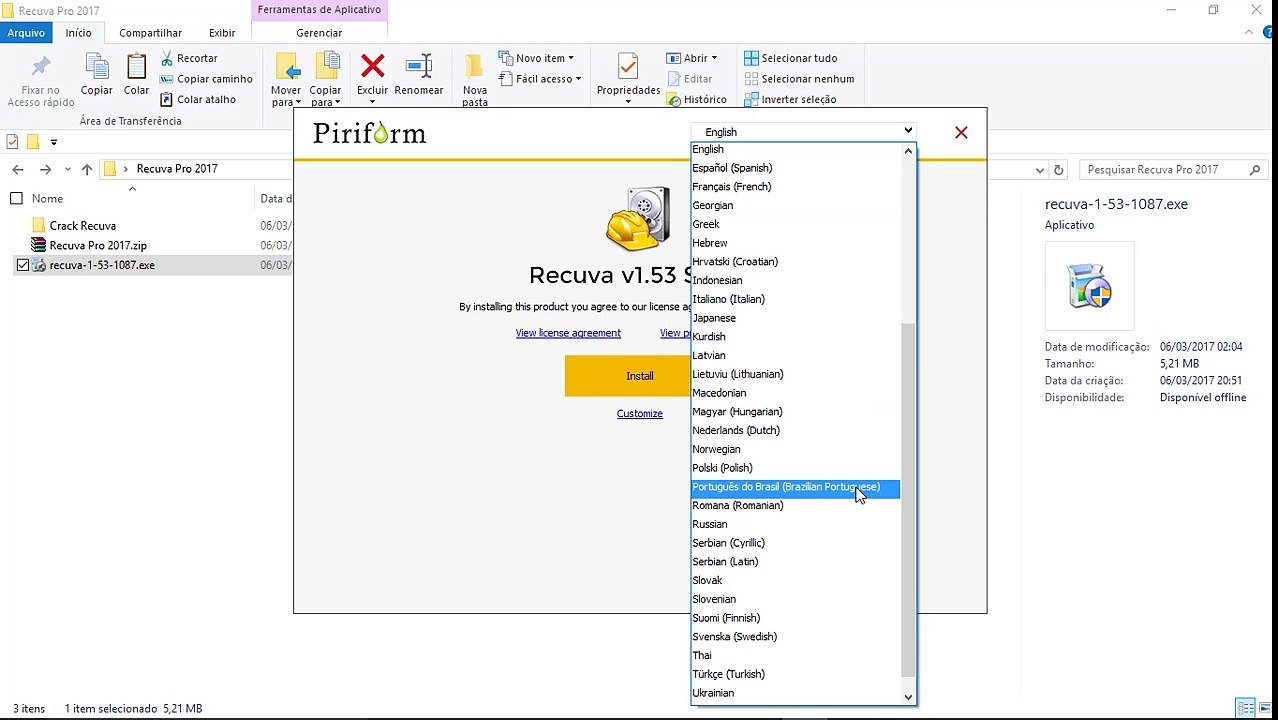The height and width of the screenshot is (720, 1278).
Task: Create a folder with Nova pasta icon
Action: click(x=475, y=68)
